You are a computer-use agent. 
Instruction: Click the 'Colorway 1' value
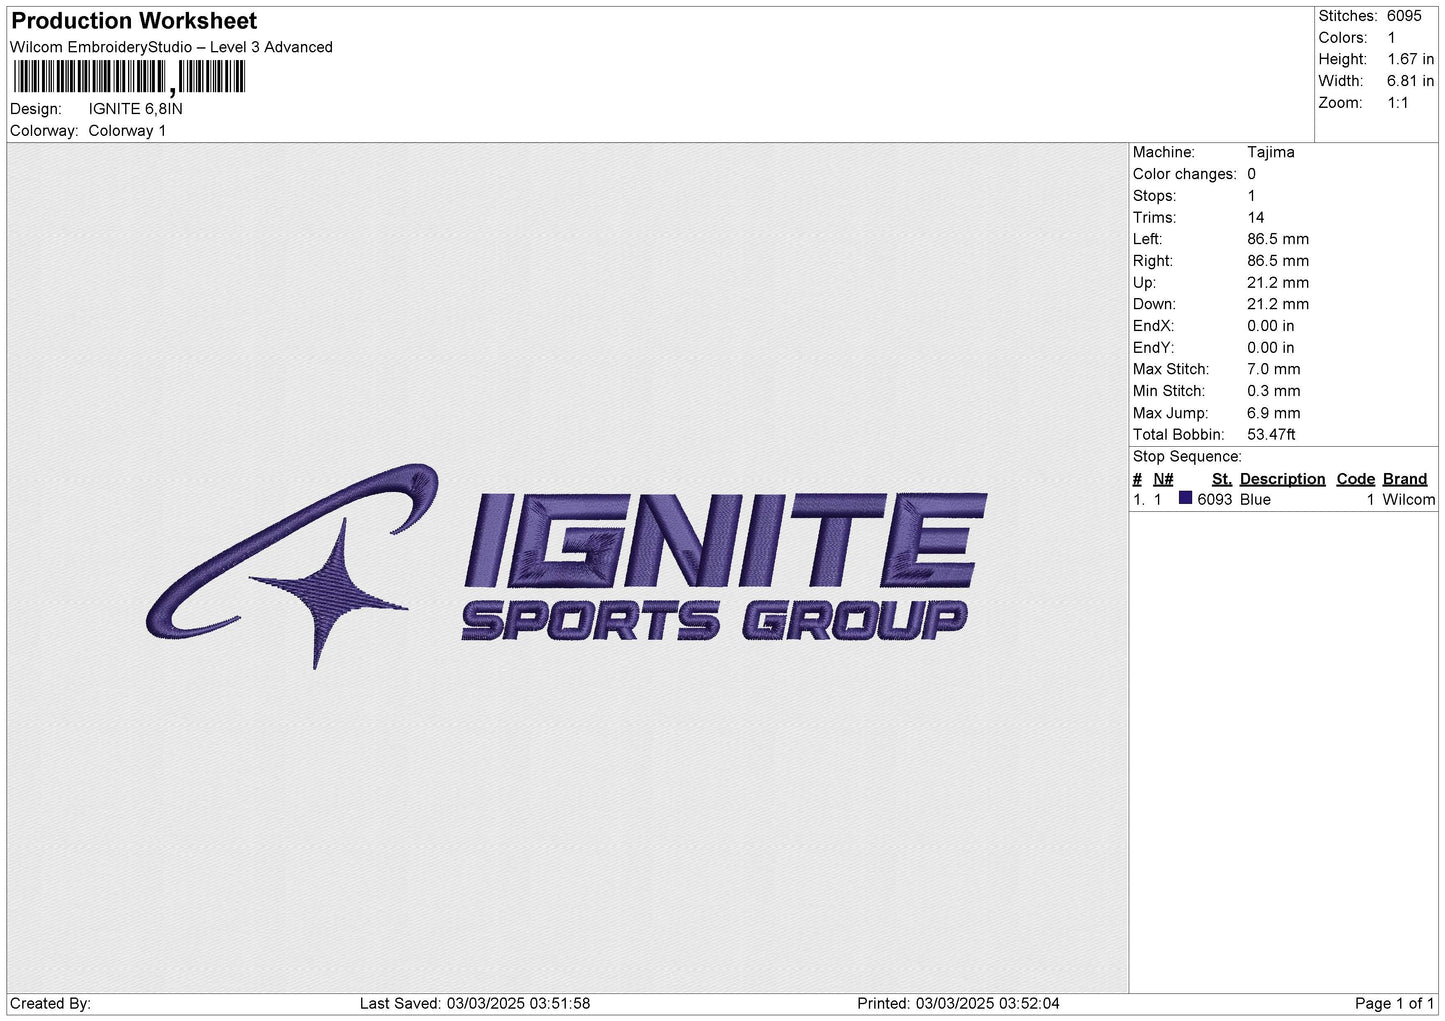(127, 131)
